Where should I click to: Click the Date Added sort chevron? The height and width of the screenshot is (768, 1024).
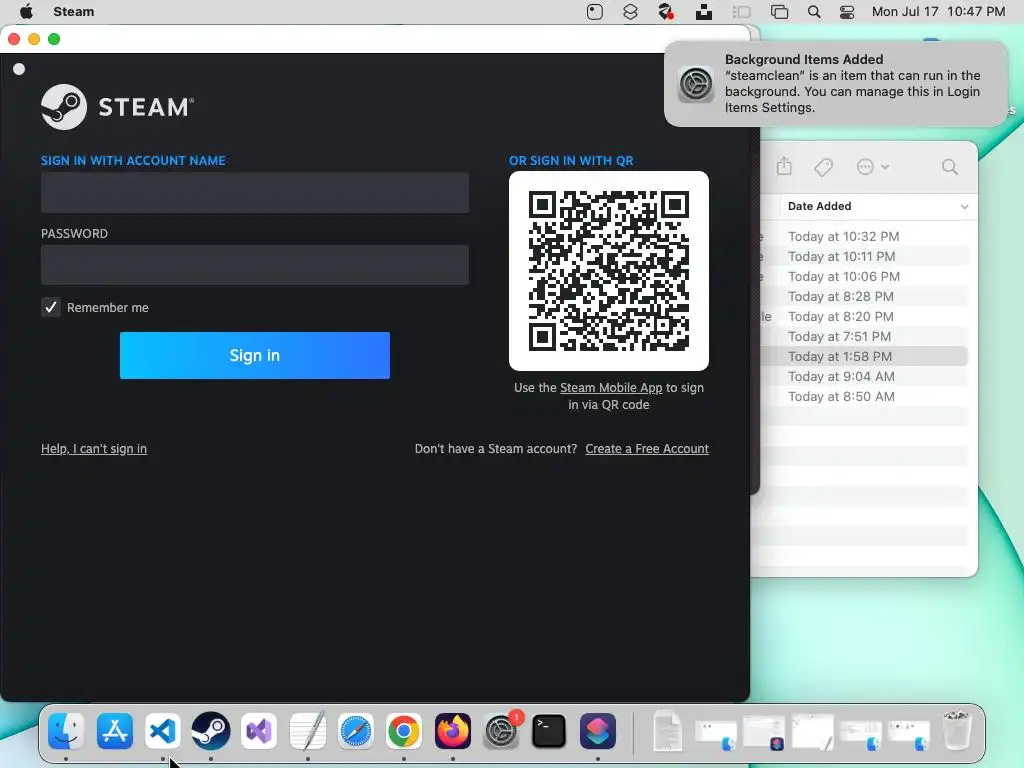click(964, 206)
